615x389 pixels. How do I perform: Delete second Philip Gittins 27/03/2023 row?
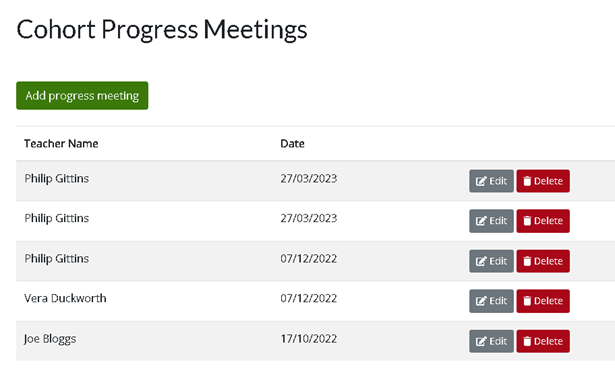coord(543,221)
